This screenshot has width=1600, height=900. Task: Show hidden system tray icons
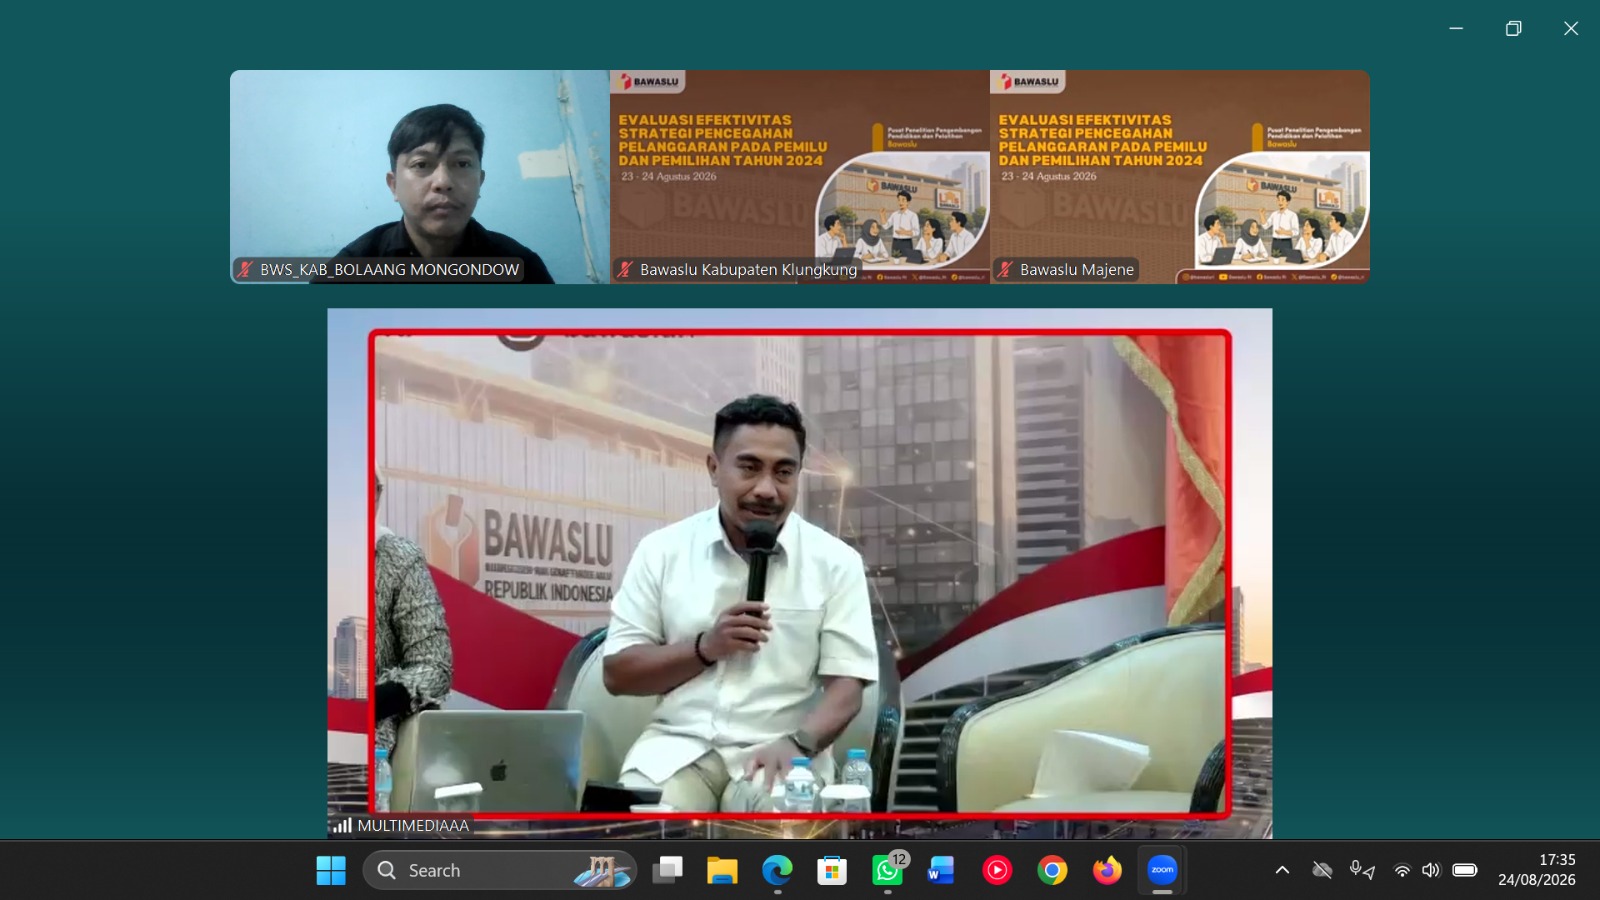1282,870
